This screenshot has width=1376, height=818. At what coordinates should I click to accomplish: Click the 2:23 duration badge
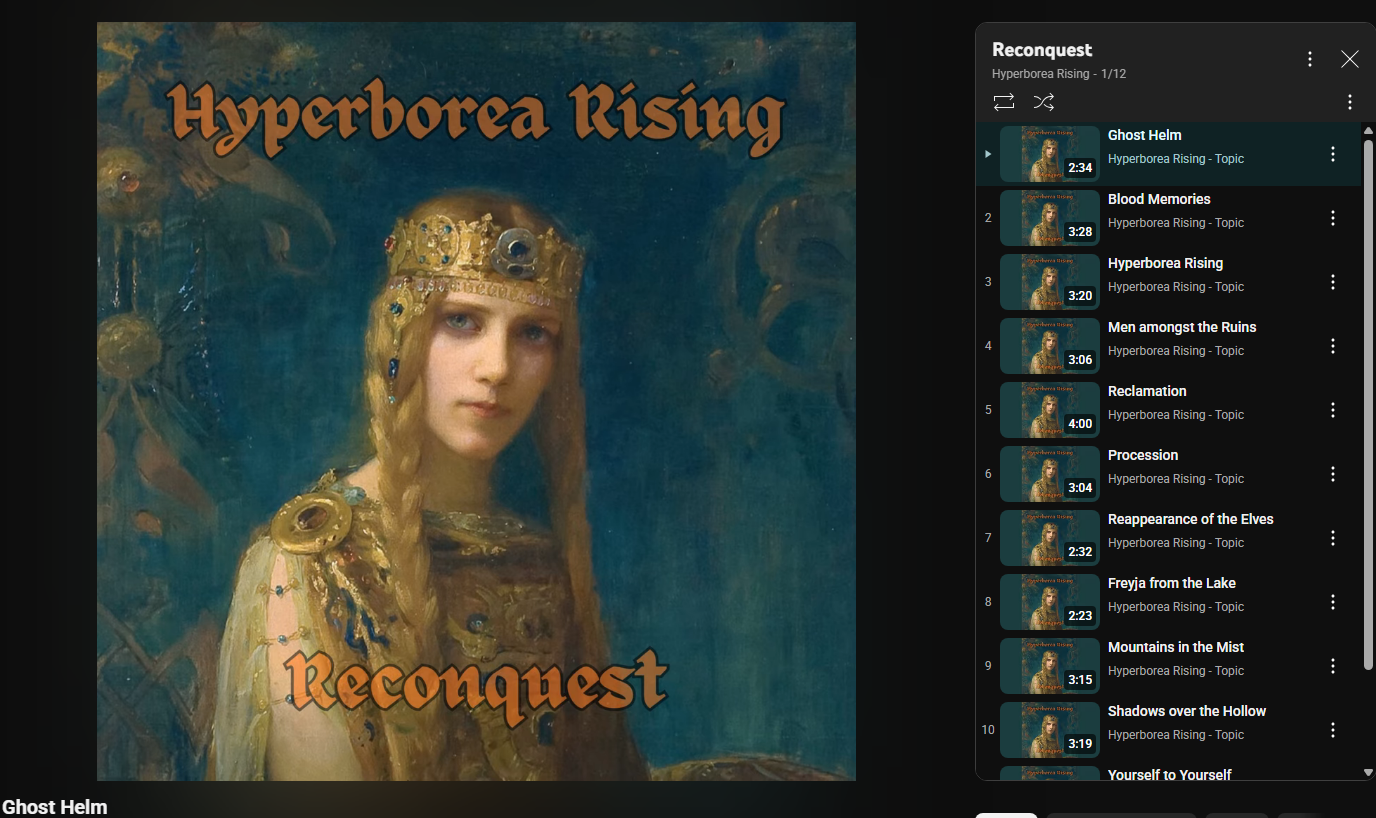(1080, 616)
